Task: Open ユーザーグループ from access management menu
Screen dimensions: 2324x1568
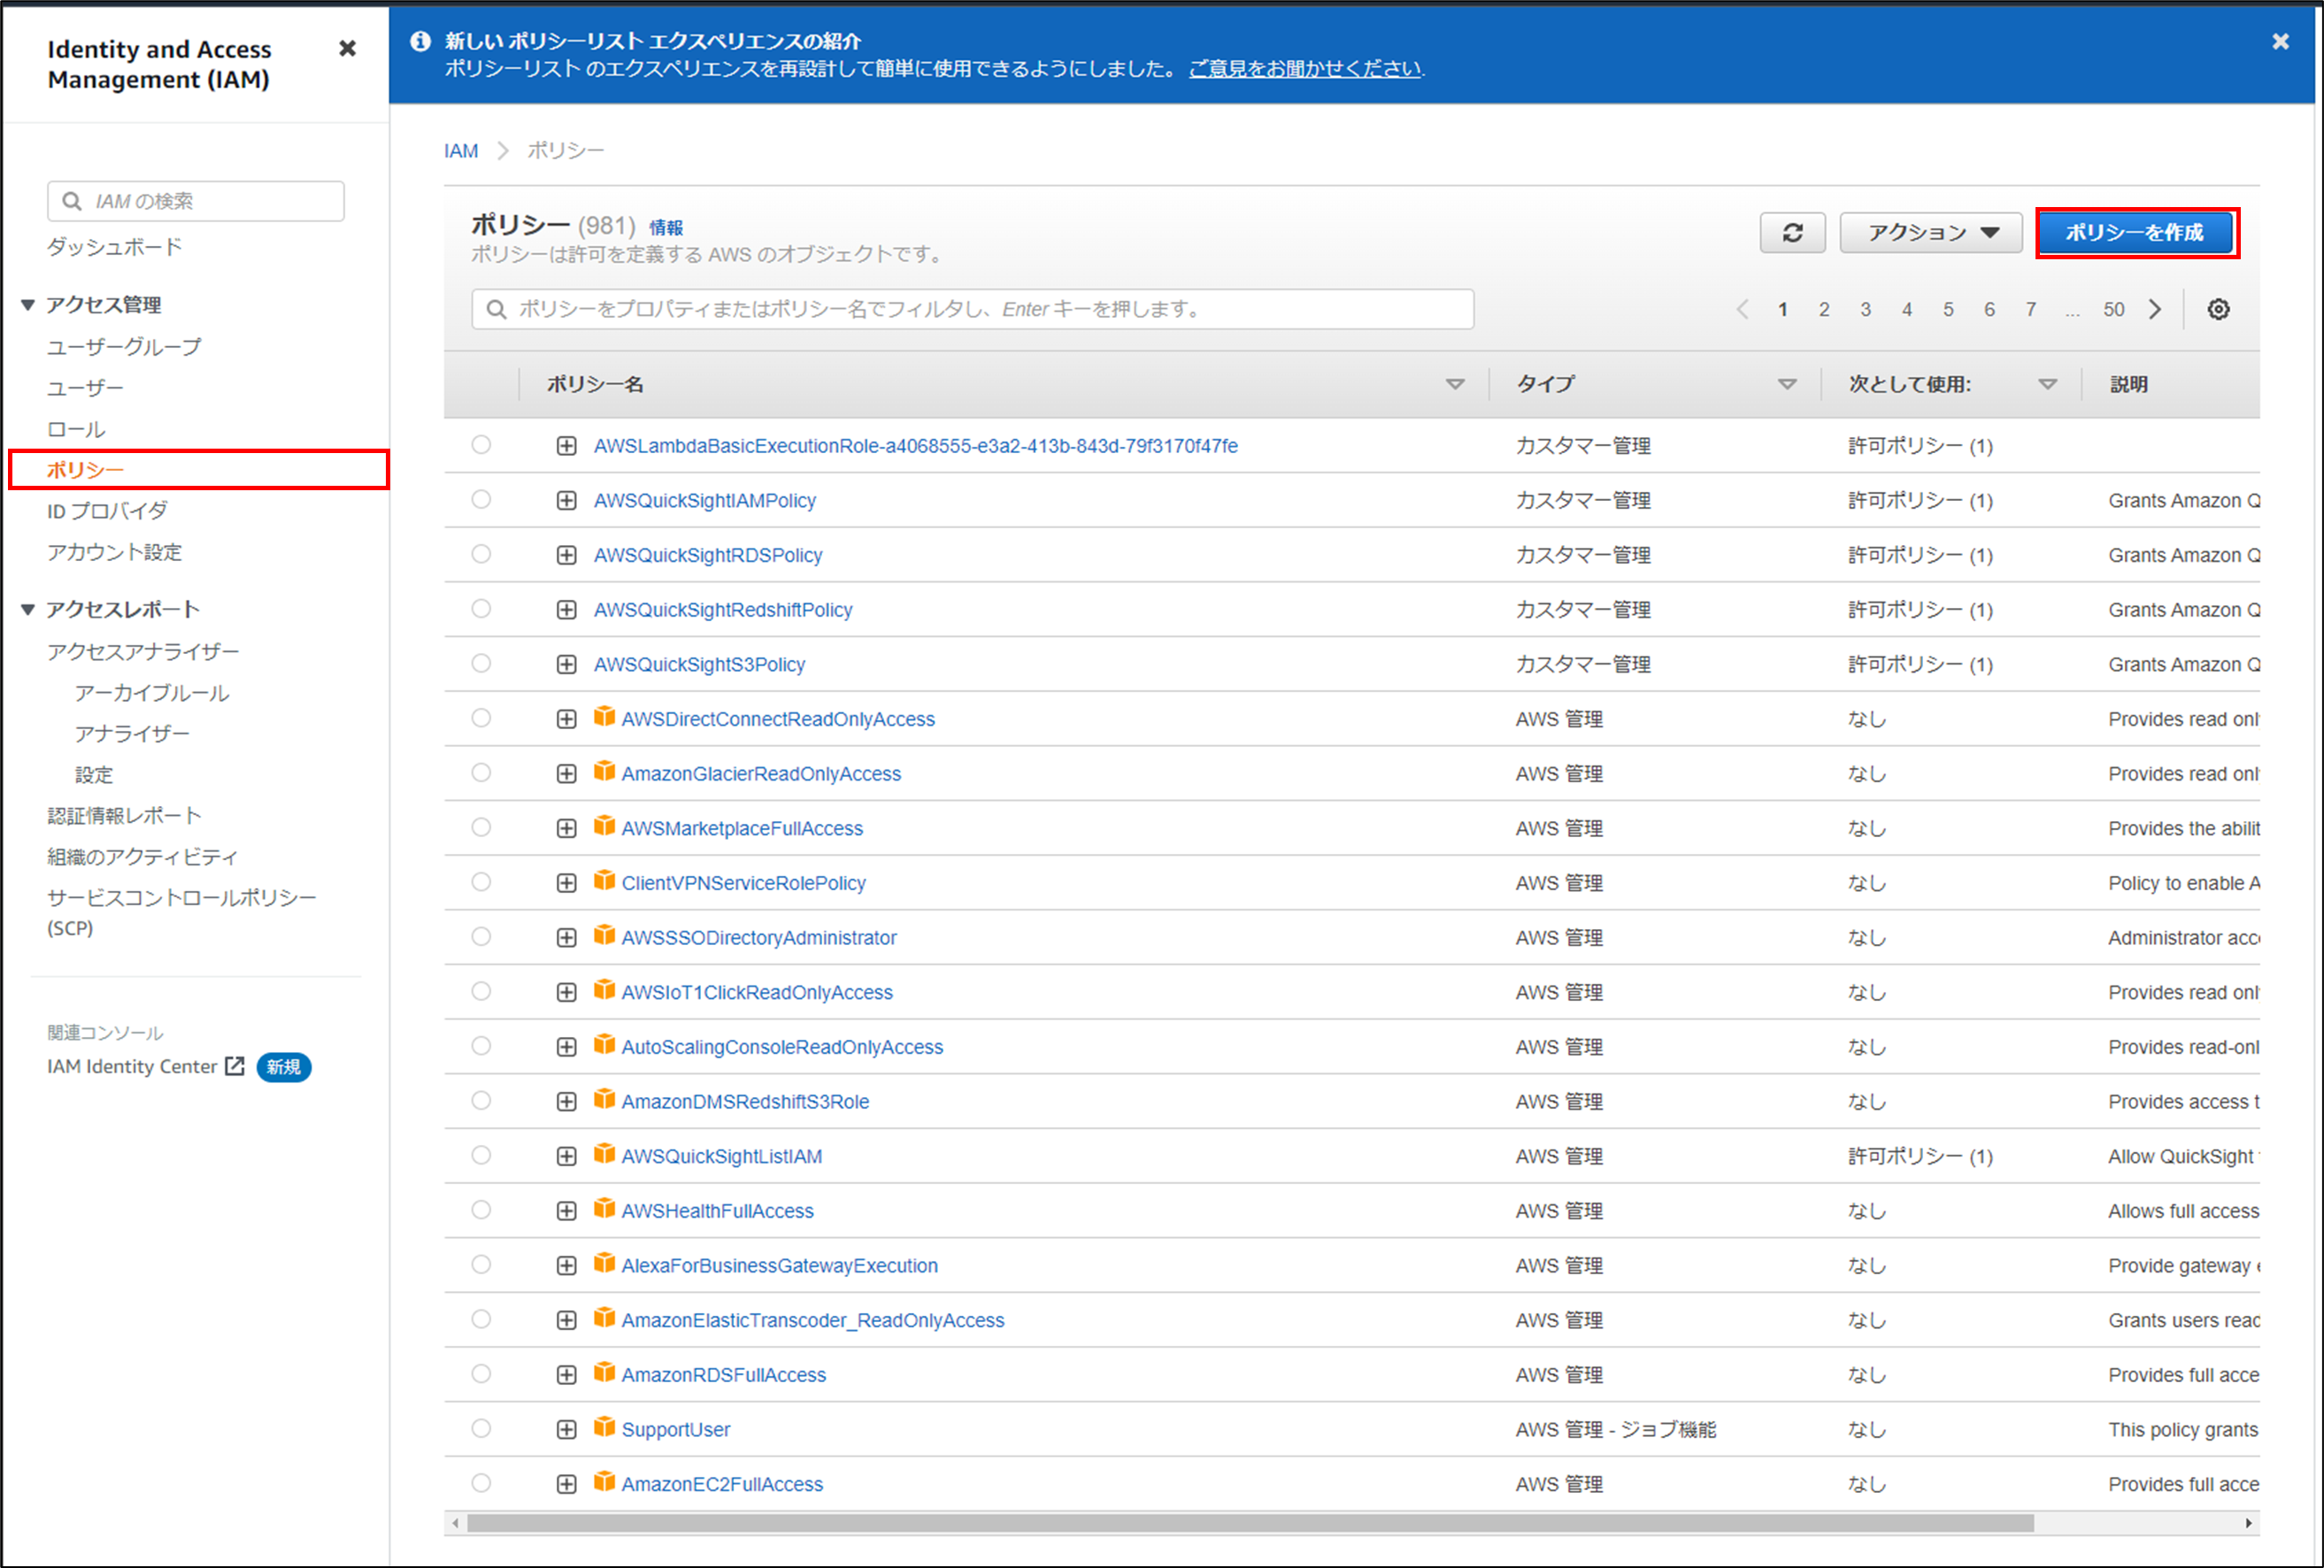Action: [x=124, y=346]
